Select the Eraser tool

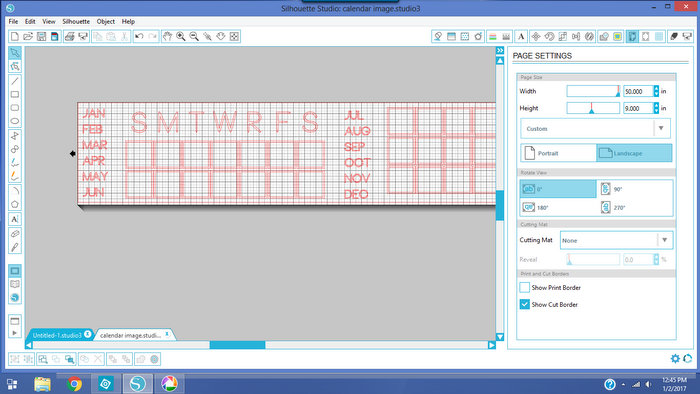point(15,233)
